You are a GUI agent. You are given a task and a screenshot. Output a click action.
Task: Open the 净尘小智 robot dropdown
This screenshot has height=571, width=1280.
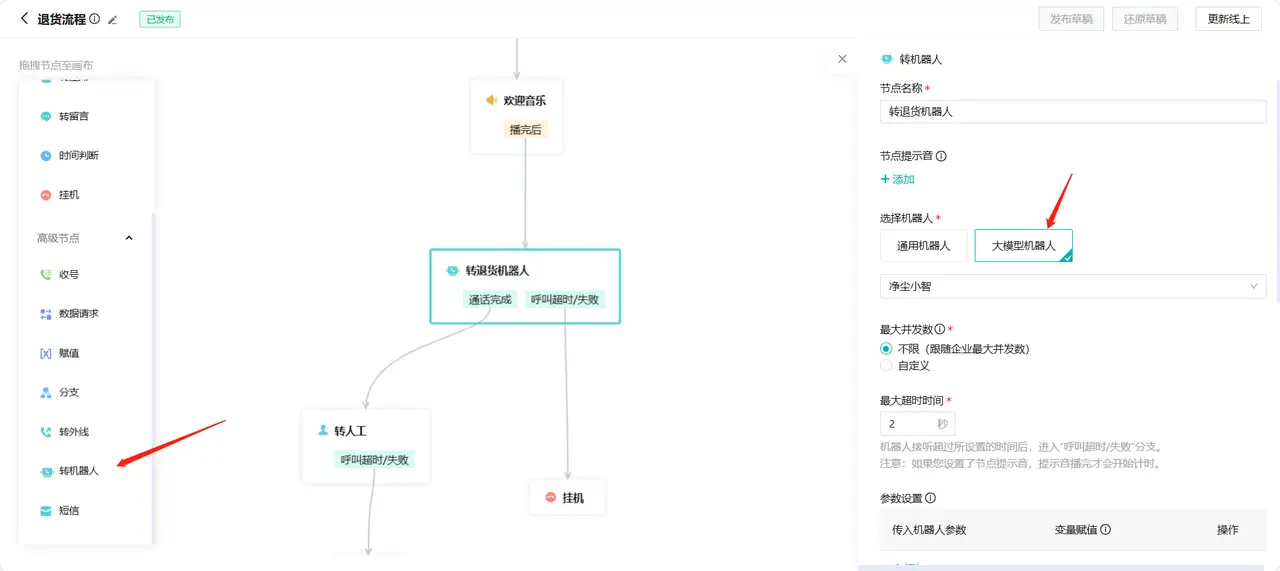point(1073,286)
